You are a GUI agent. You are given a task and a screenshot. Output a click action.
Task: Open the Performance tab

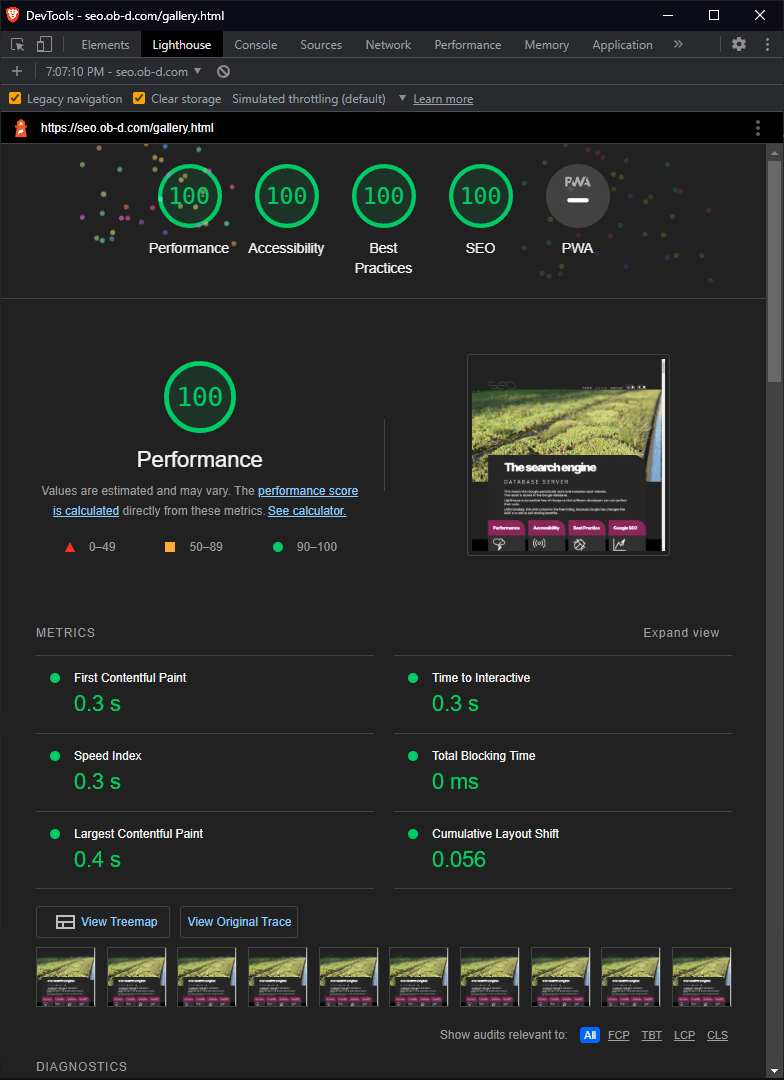(468, 45)
